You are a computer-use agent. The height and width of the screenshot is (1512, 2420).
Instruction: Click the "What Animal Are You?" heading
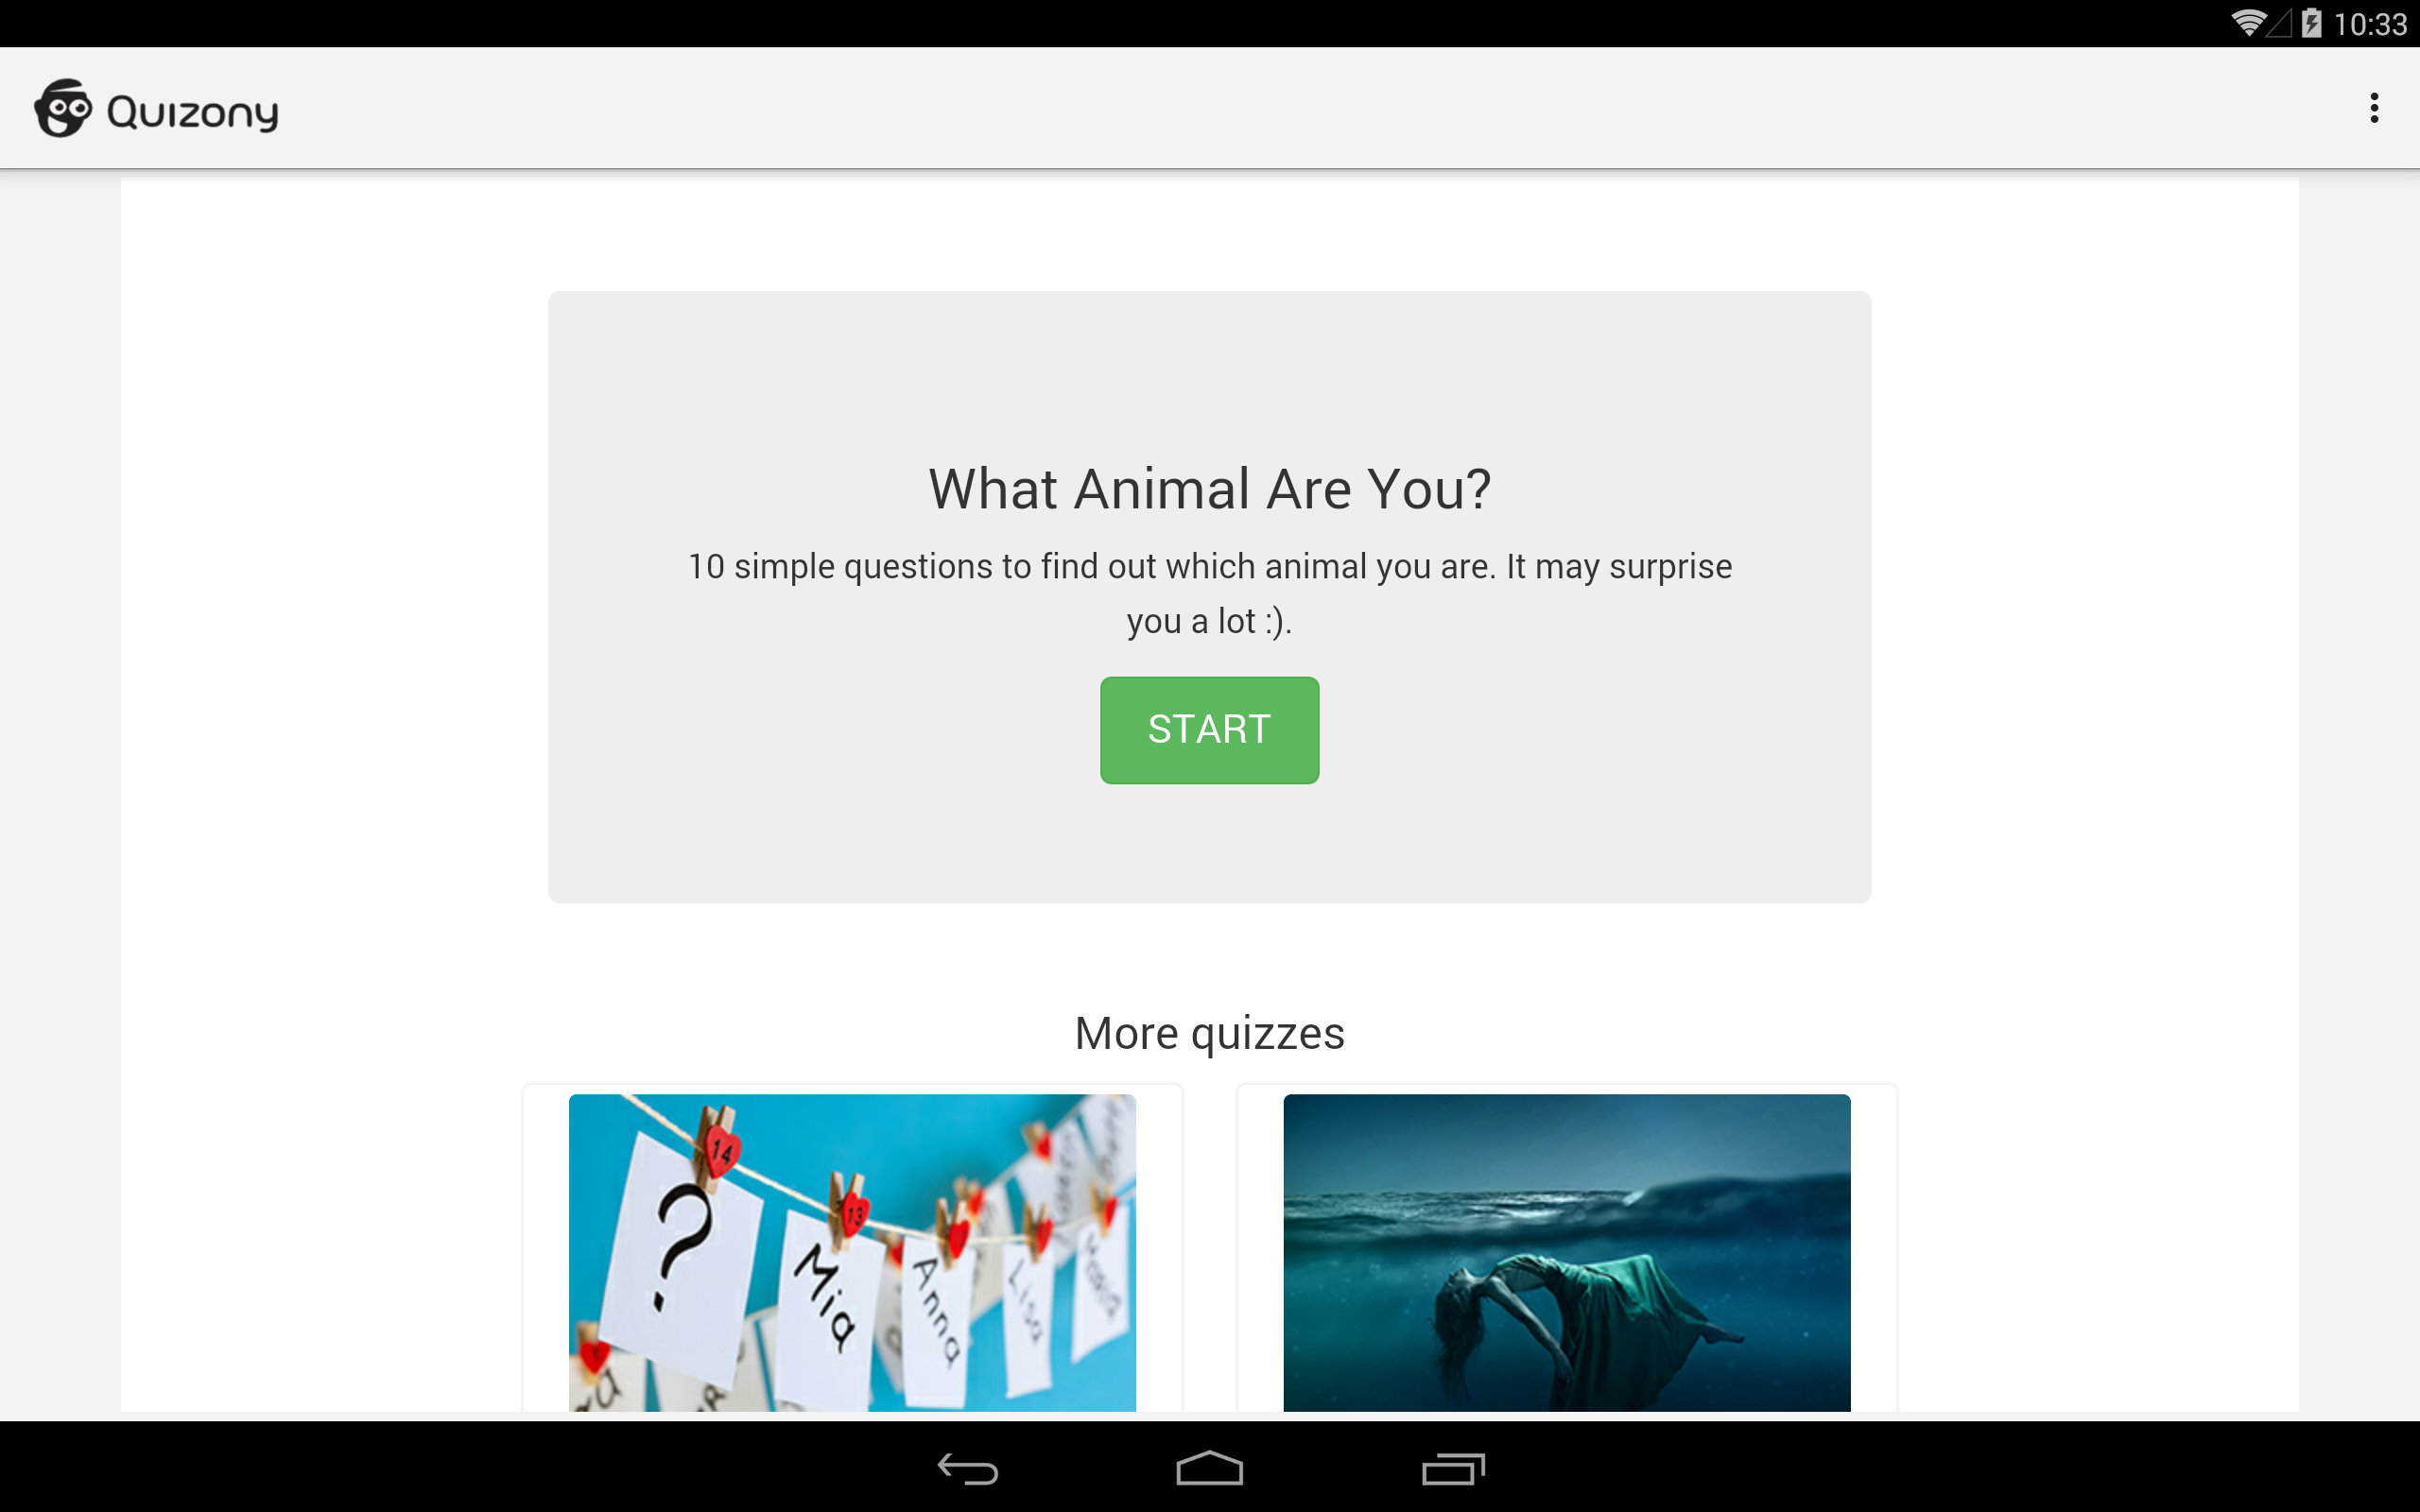(1209, 489)
